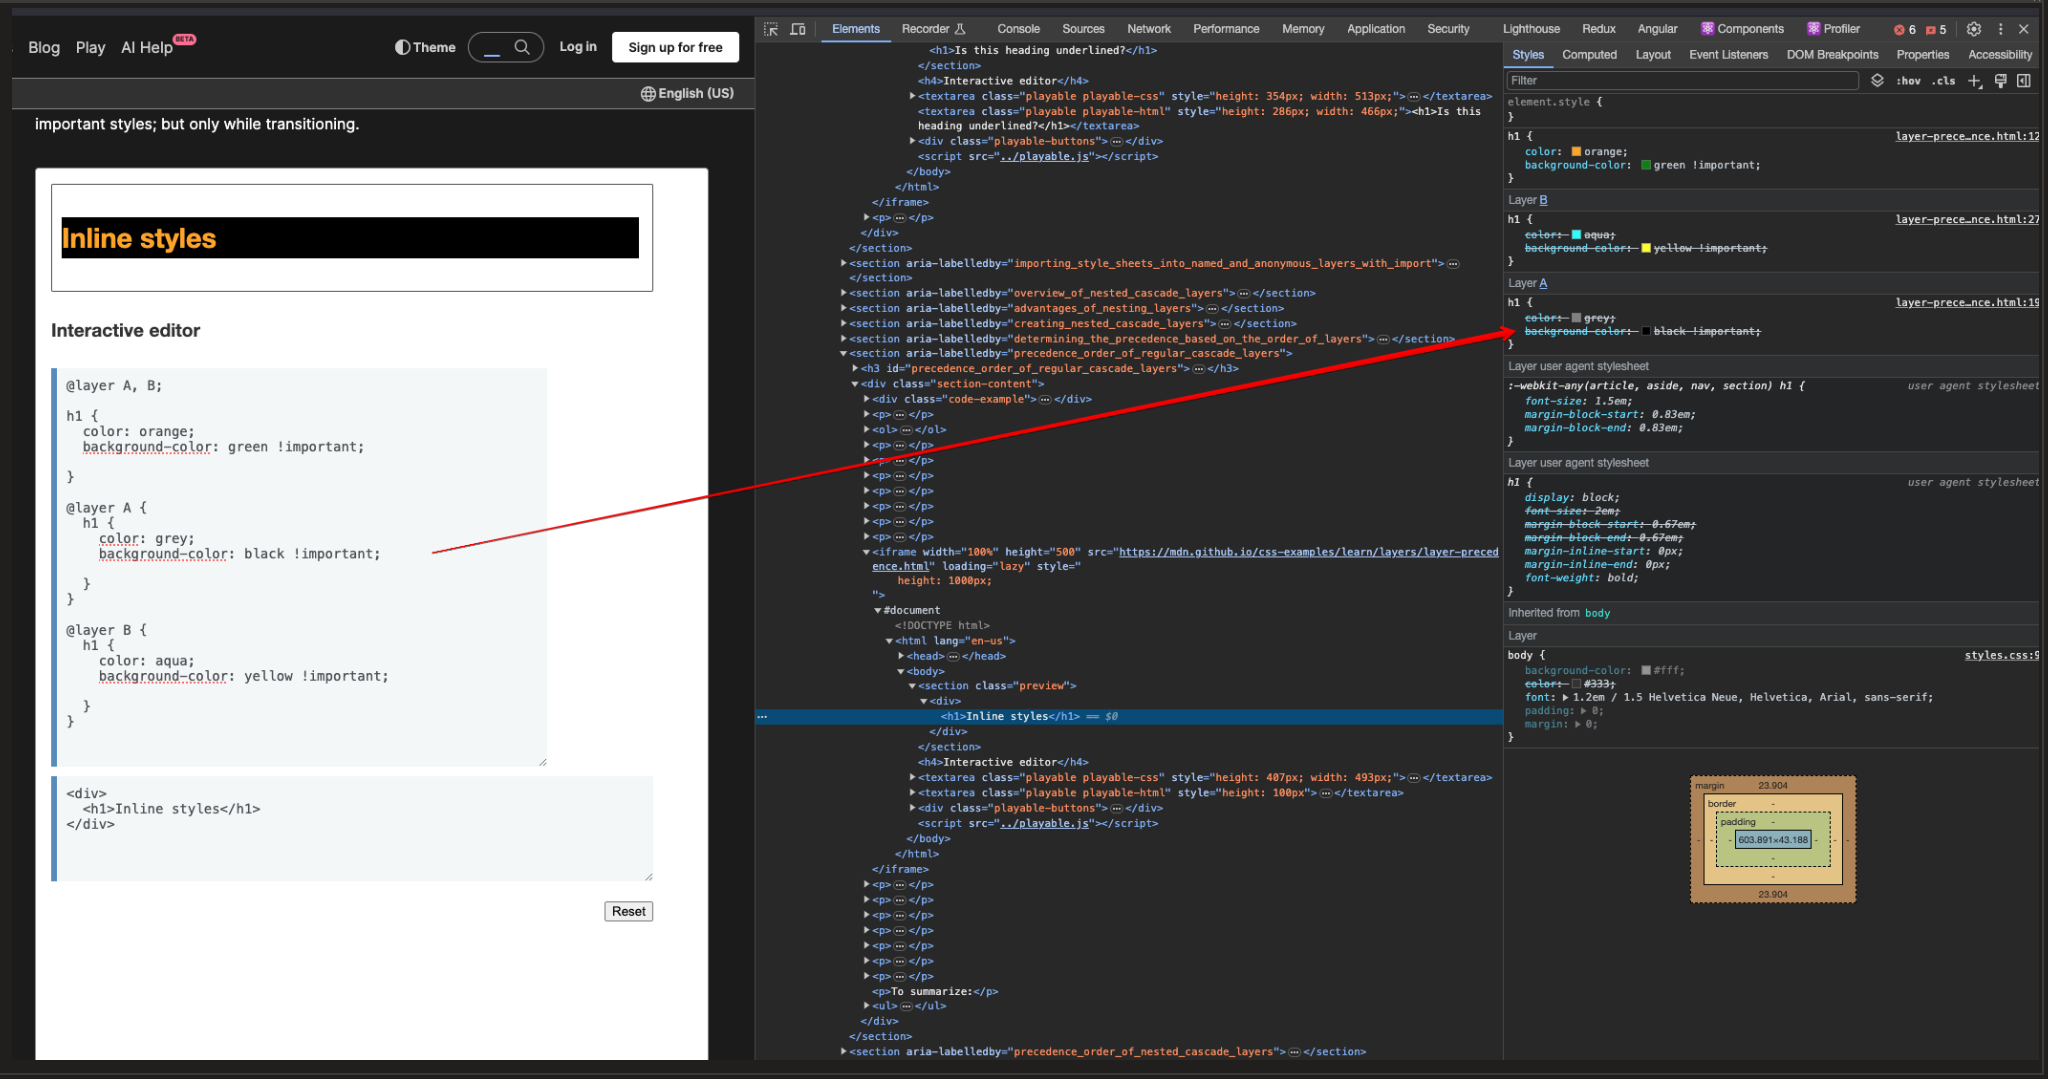
Task: Toggle the device toolbar icon
Action: (x=798, y=29)
